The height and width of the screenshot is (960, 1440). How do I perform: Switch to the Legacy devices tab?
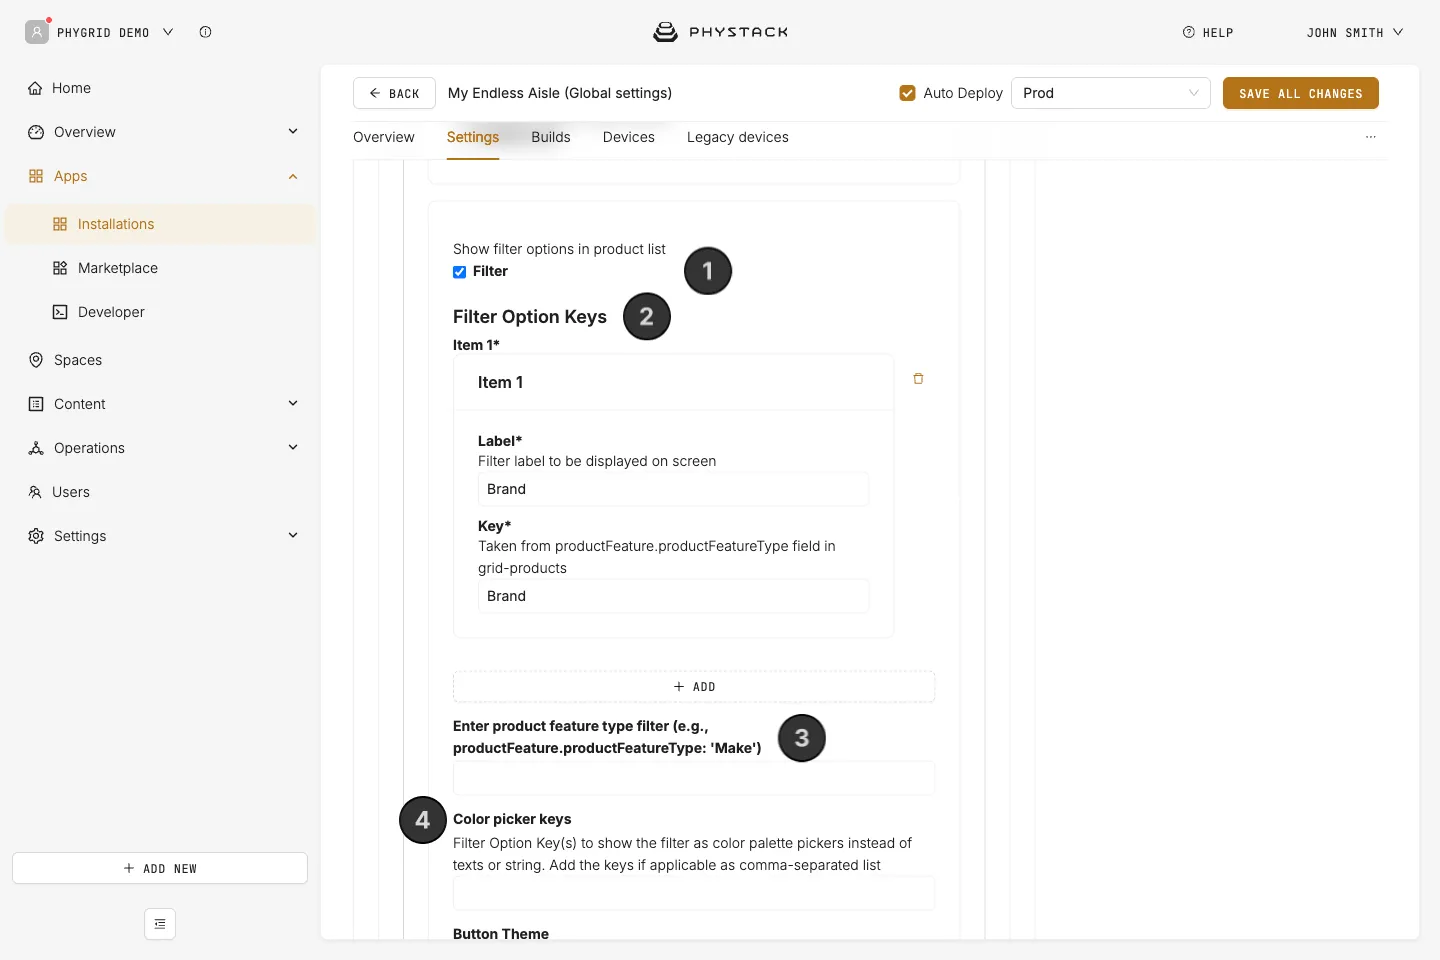click(x=738, y=137)
